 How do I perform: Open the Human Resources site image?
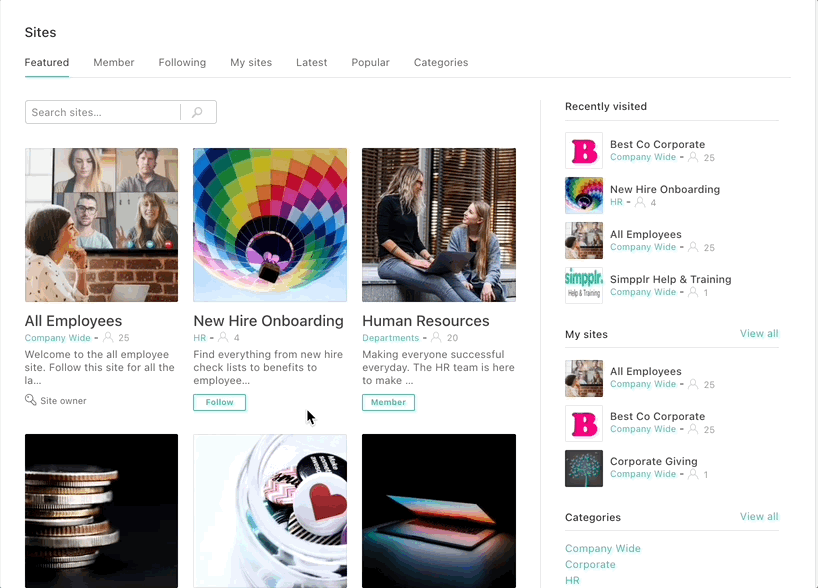click(x=439, y=225)
